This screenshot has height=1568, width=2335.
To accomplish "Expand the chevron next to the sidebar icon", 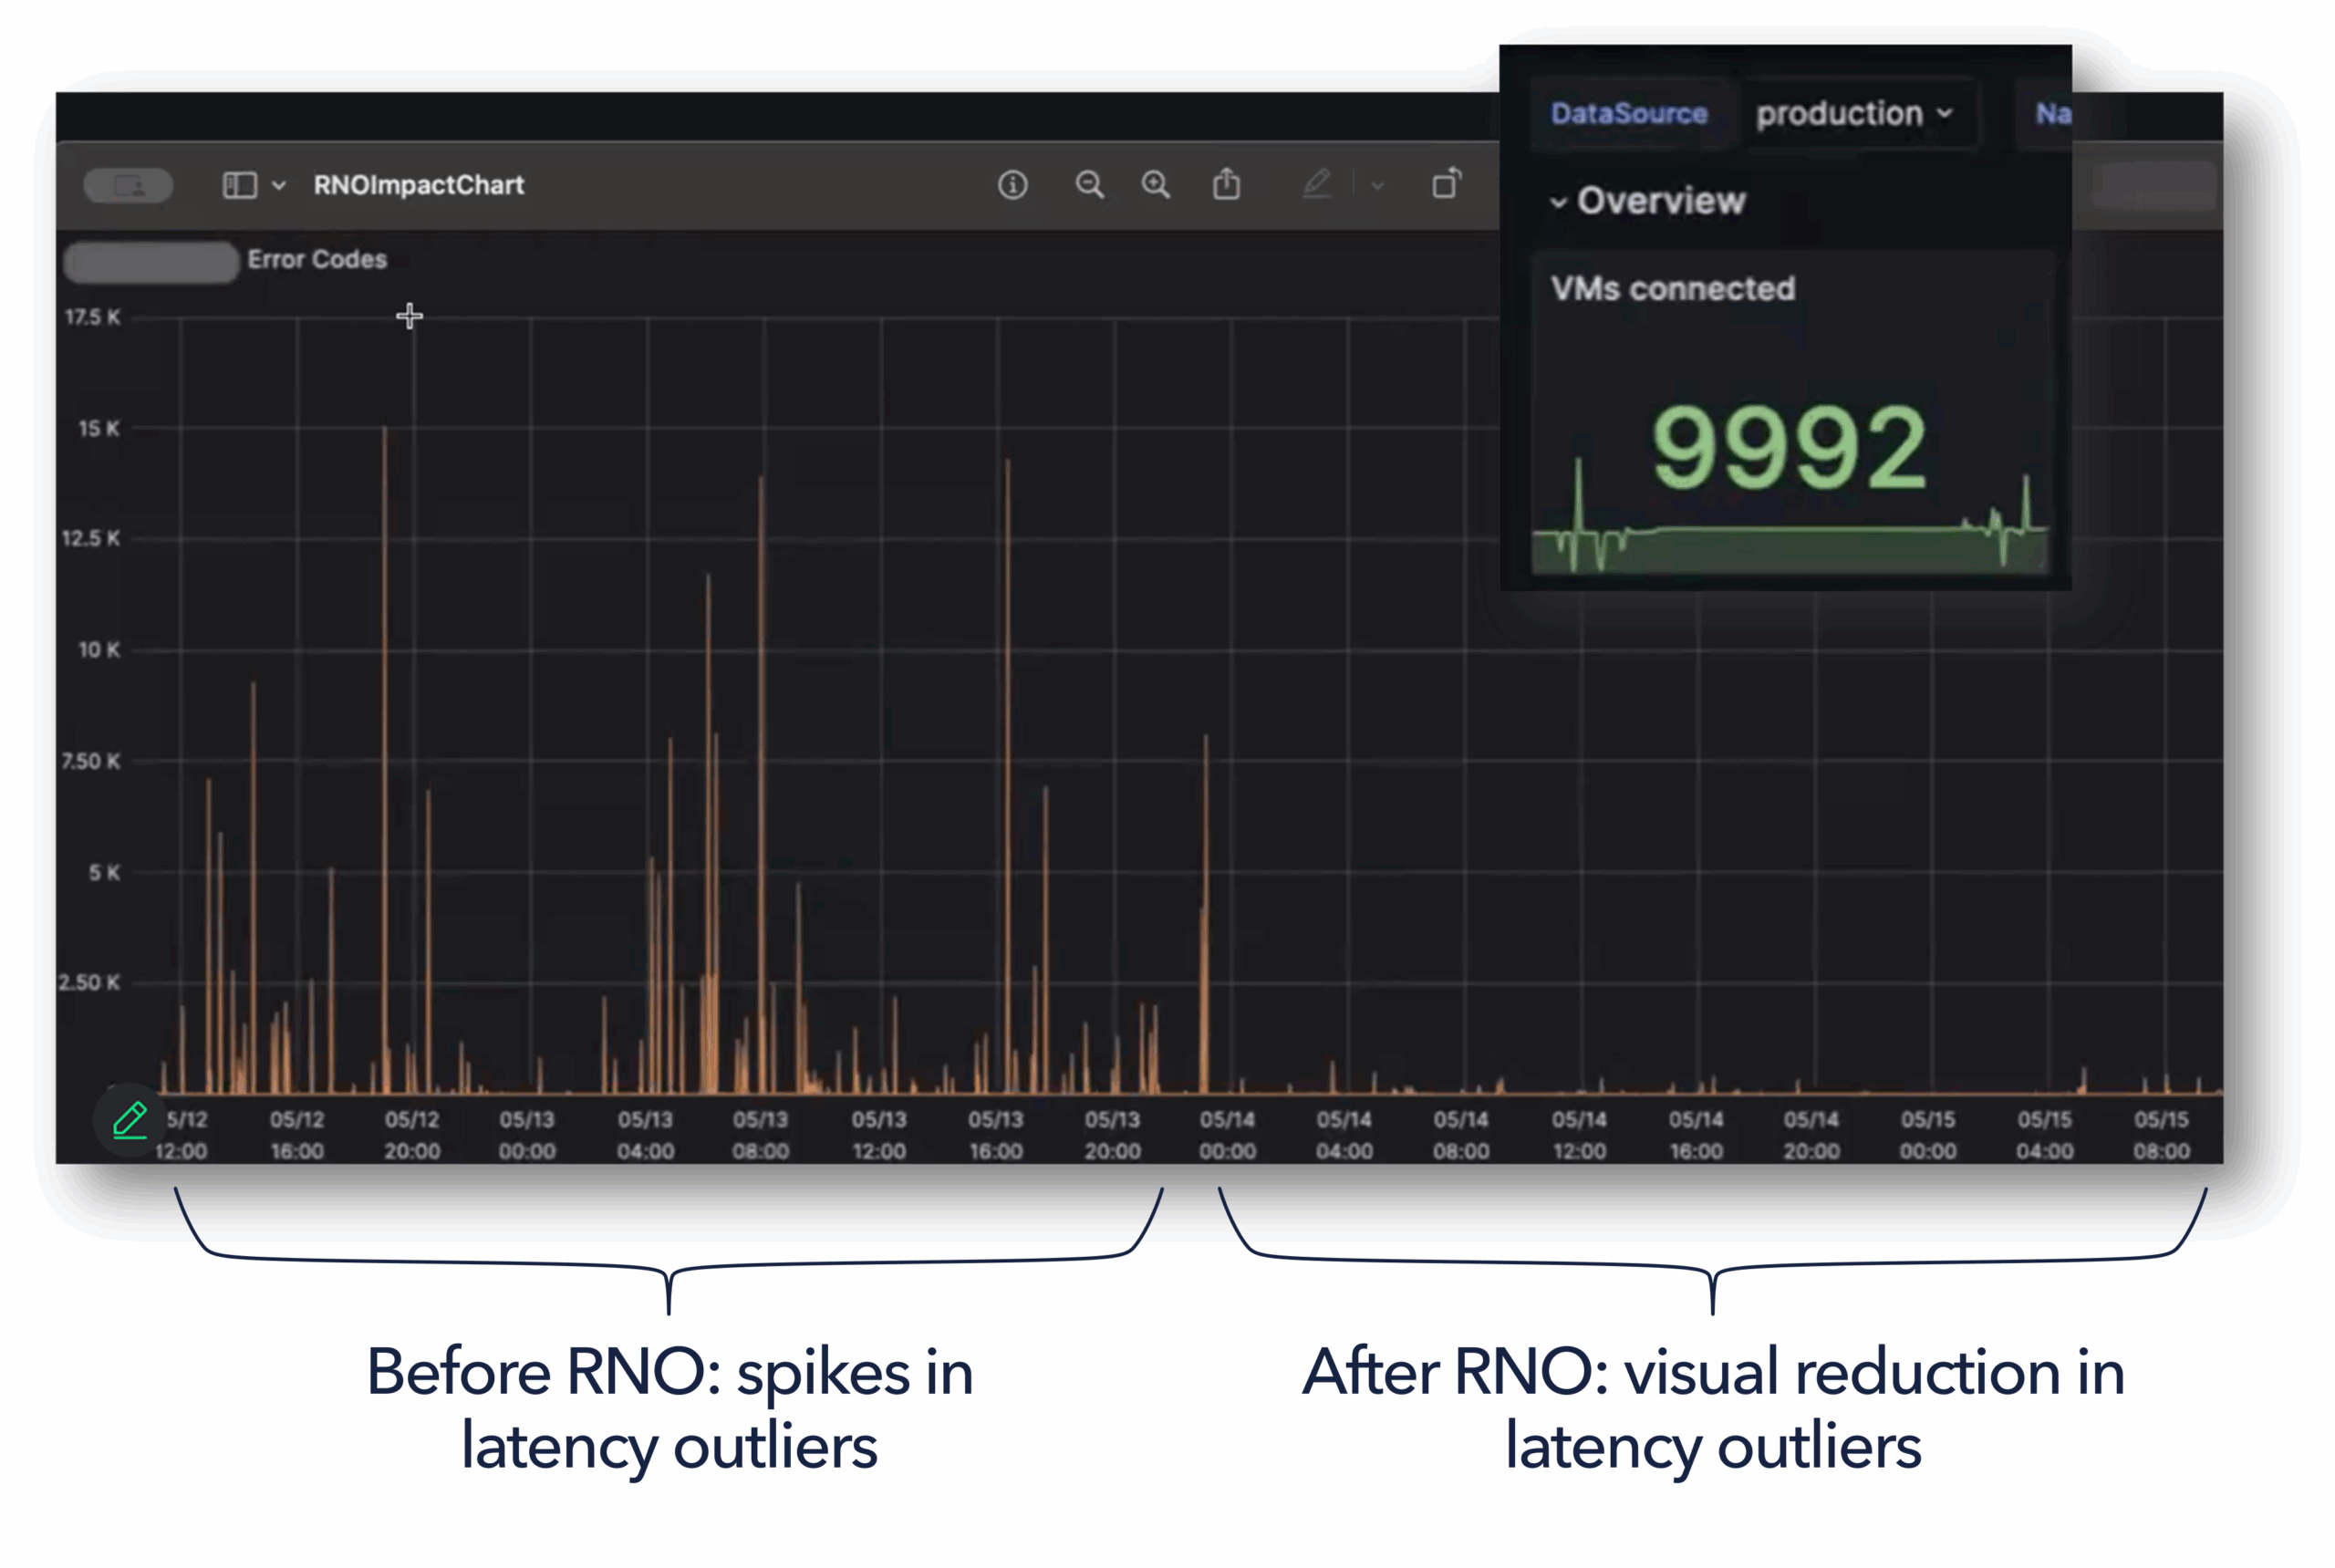I will point(277,185).
